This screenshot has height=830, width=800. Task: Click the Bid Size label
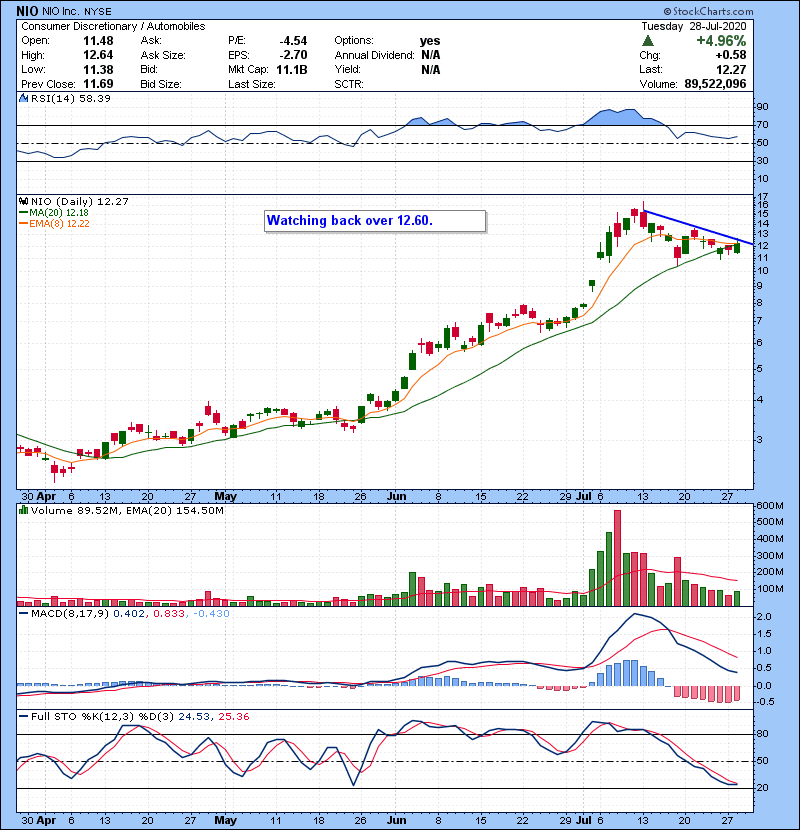click(x=161, y=84)
